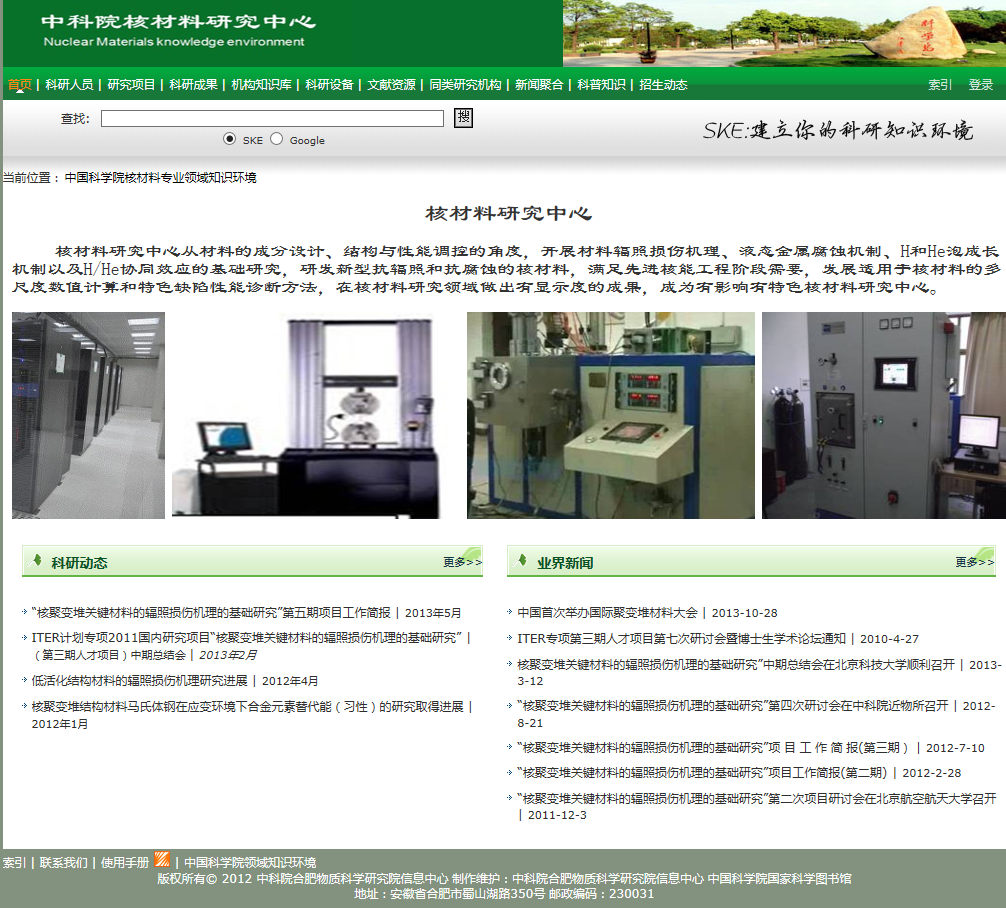
Task: Go to 首页 in navigation bar
Action: 20,85
